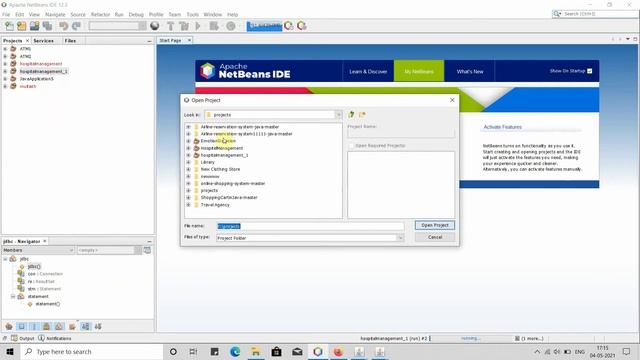Click the Navigator filter icon beside the empty combo
This screenshot has height=360, width=640.
coord(147,250)
